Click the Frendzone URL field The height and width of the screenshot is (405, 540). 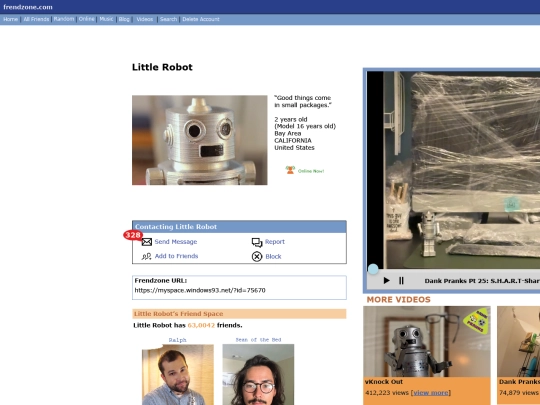[239, 288]
